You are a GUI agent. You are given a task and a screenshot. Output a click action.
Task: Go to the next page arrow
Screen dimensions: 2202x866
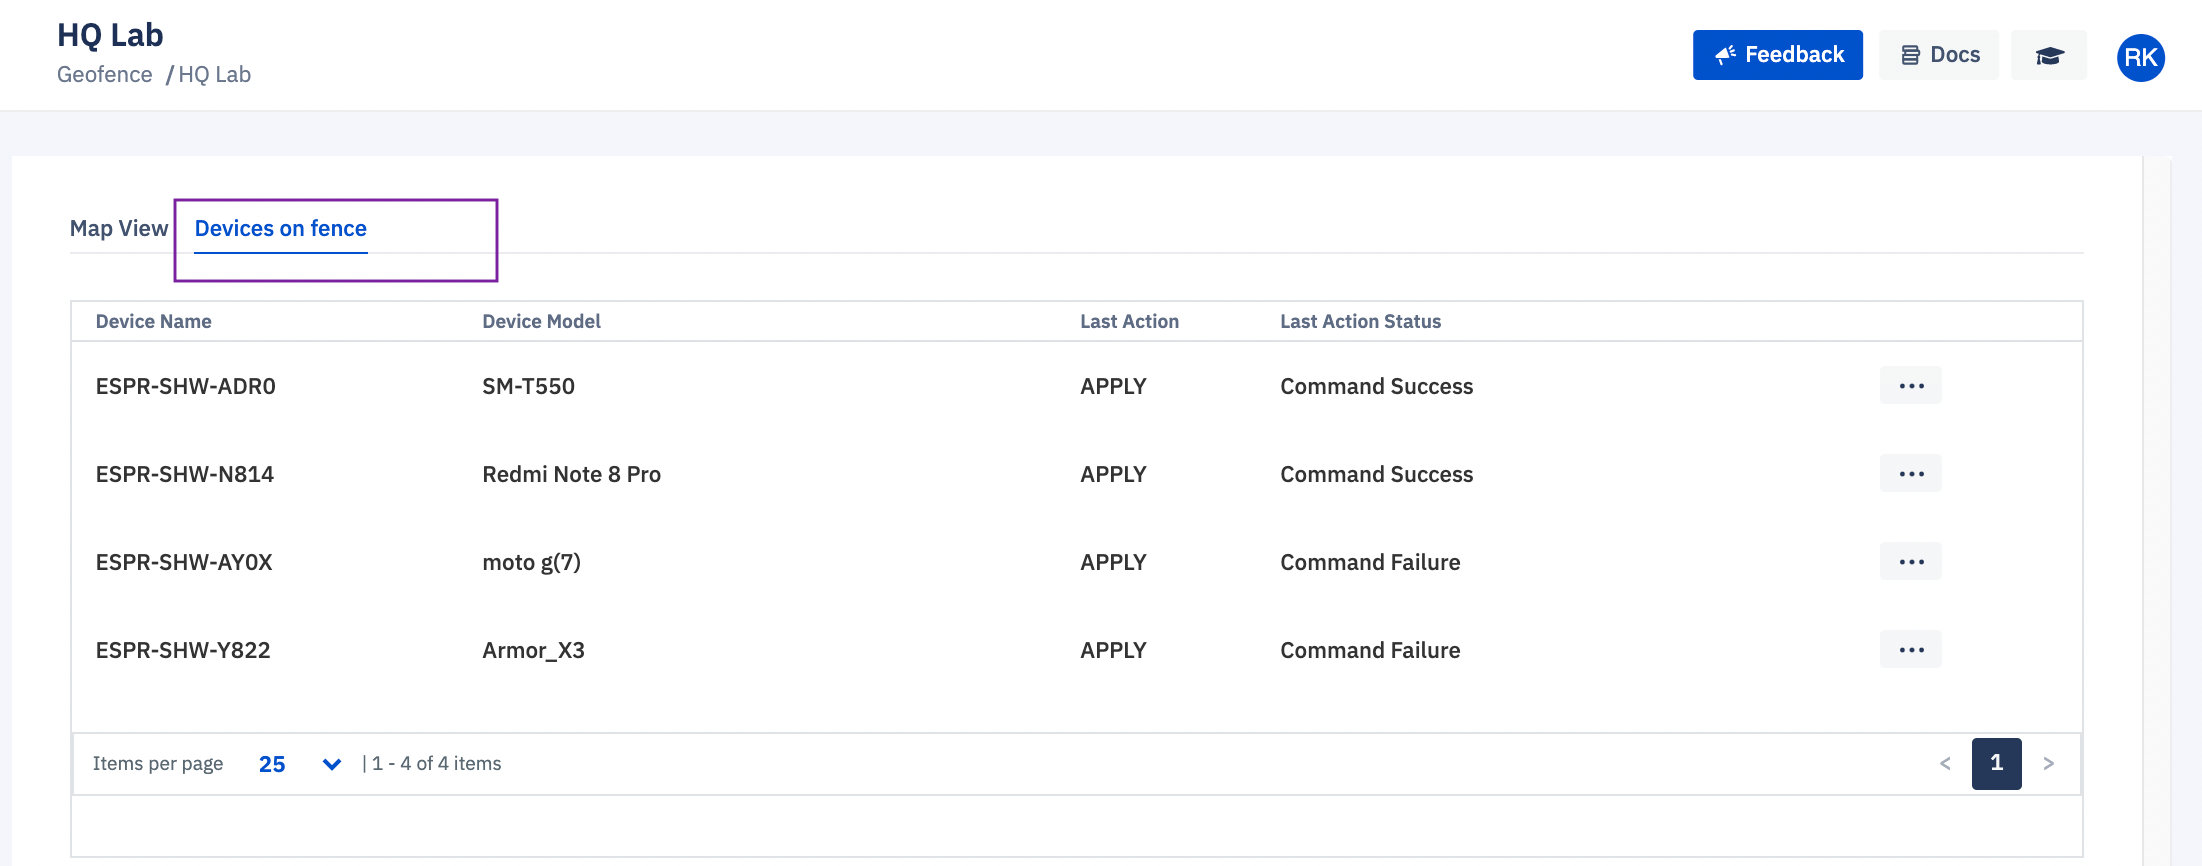(x=2048, y=764)
